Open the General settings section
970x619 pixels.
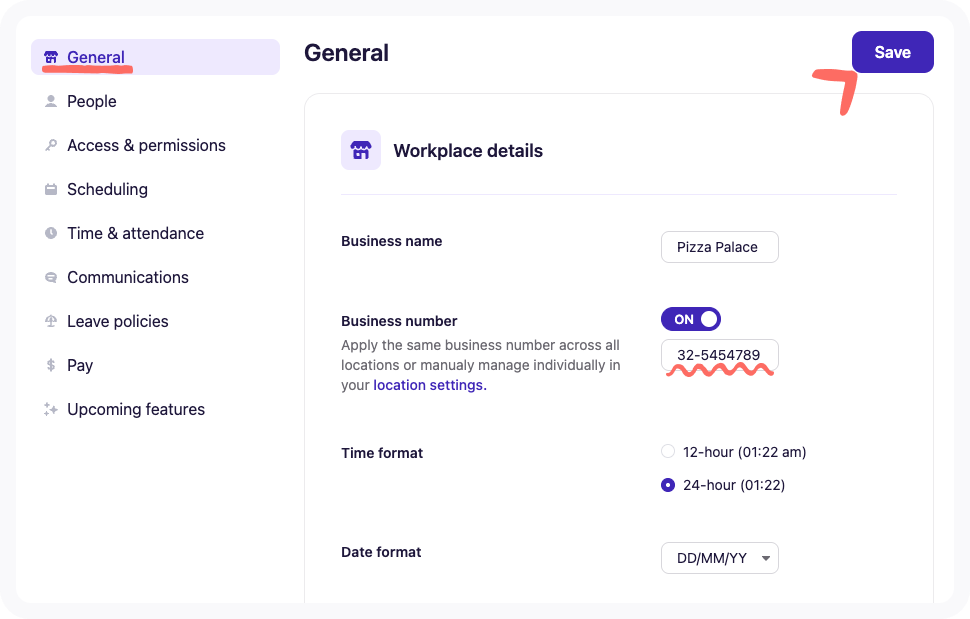pyautogui.click(x=96, y=57)
